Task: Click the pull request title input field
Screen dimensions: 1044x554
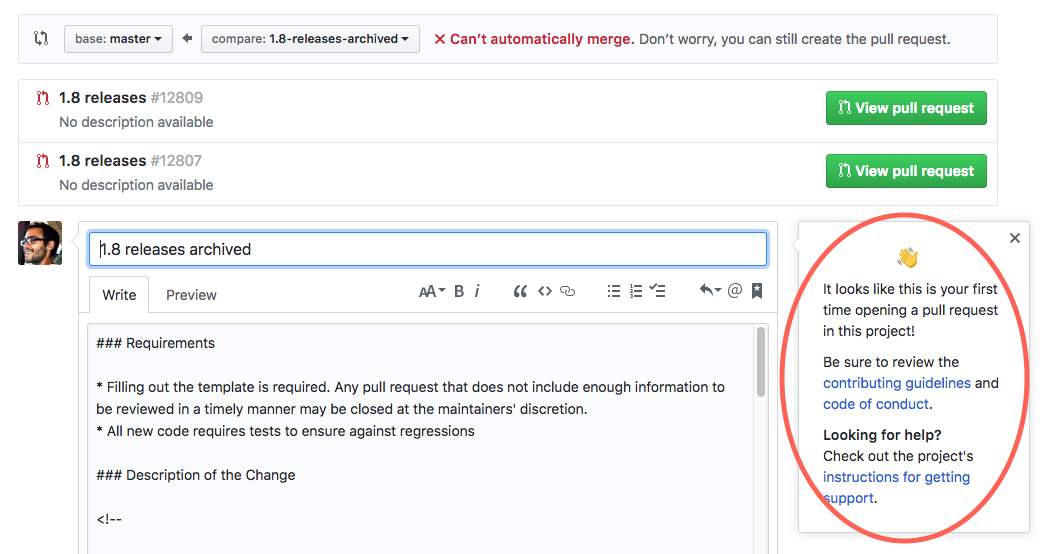Action: 428,249
